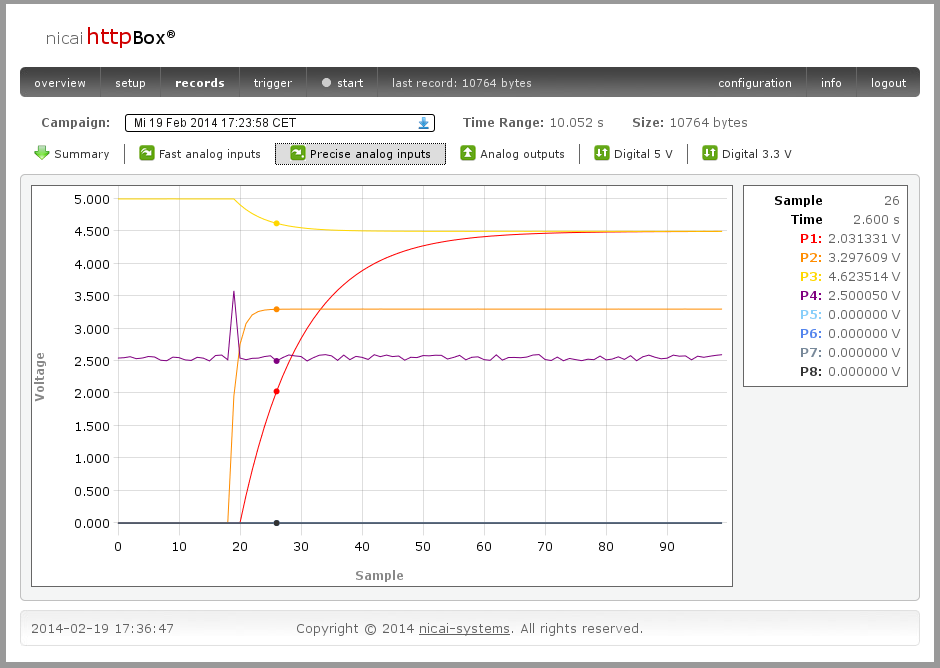Click the start recording dot icon
Screen dimensions: 940x668
[326, 83]
